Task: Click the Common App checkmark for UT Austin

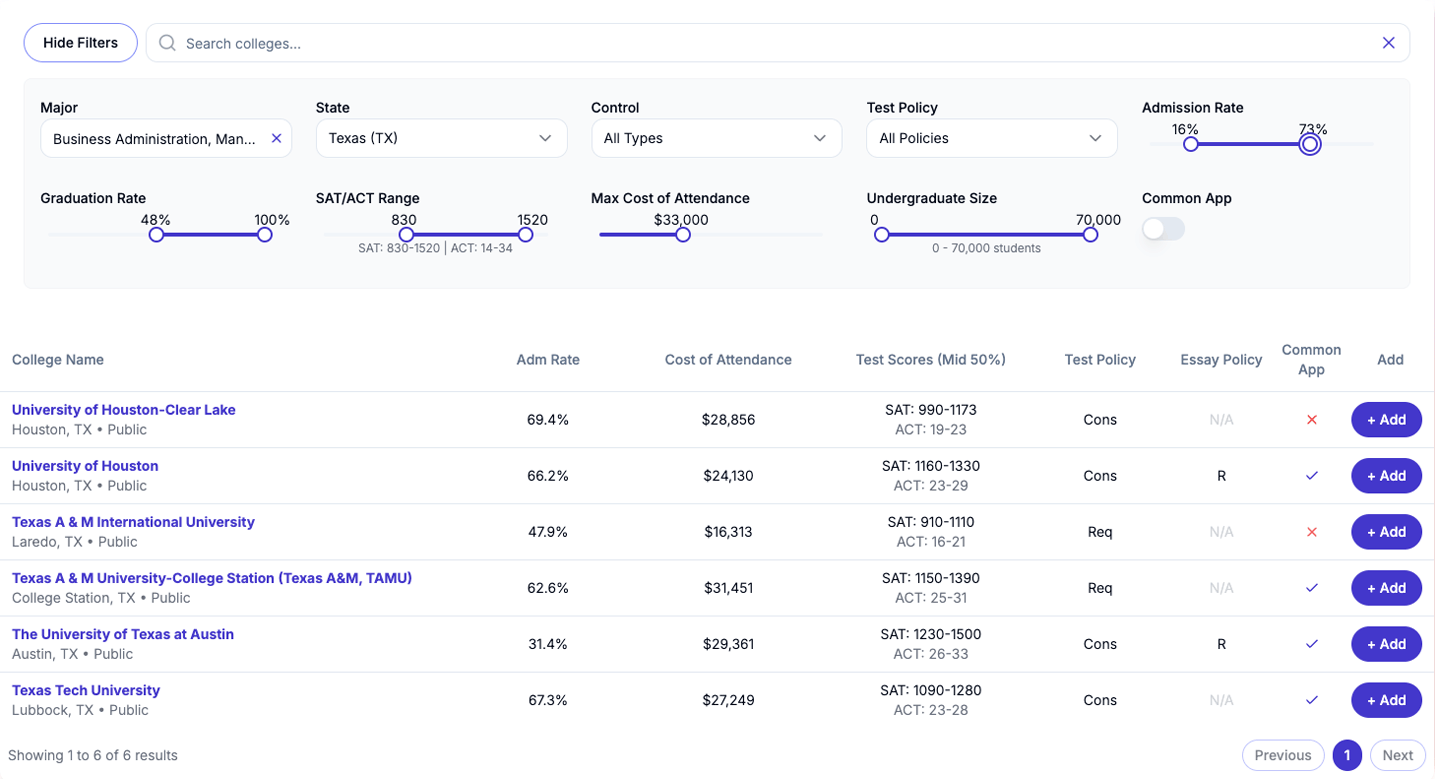Action: coord(1311,644)
